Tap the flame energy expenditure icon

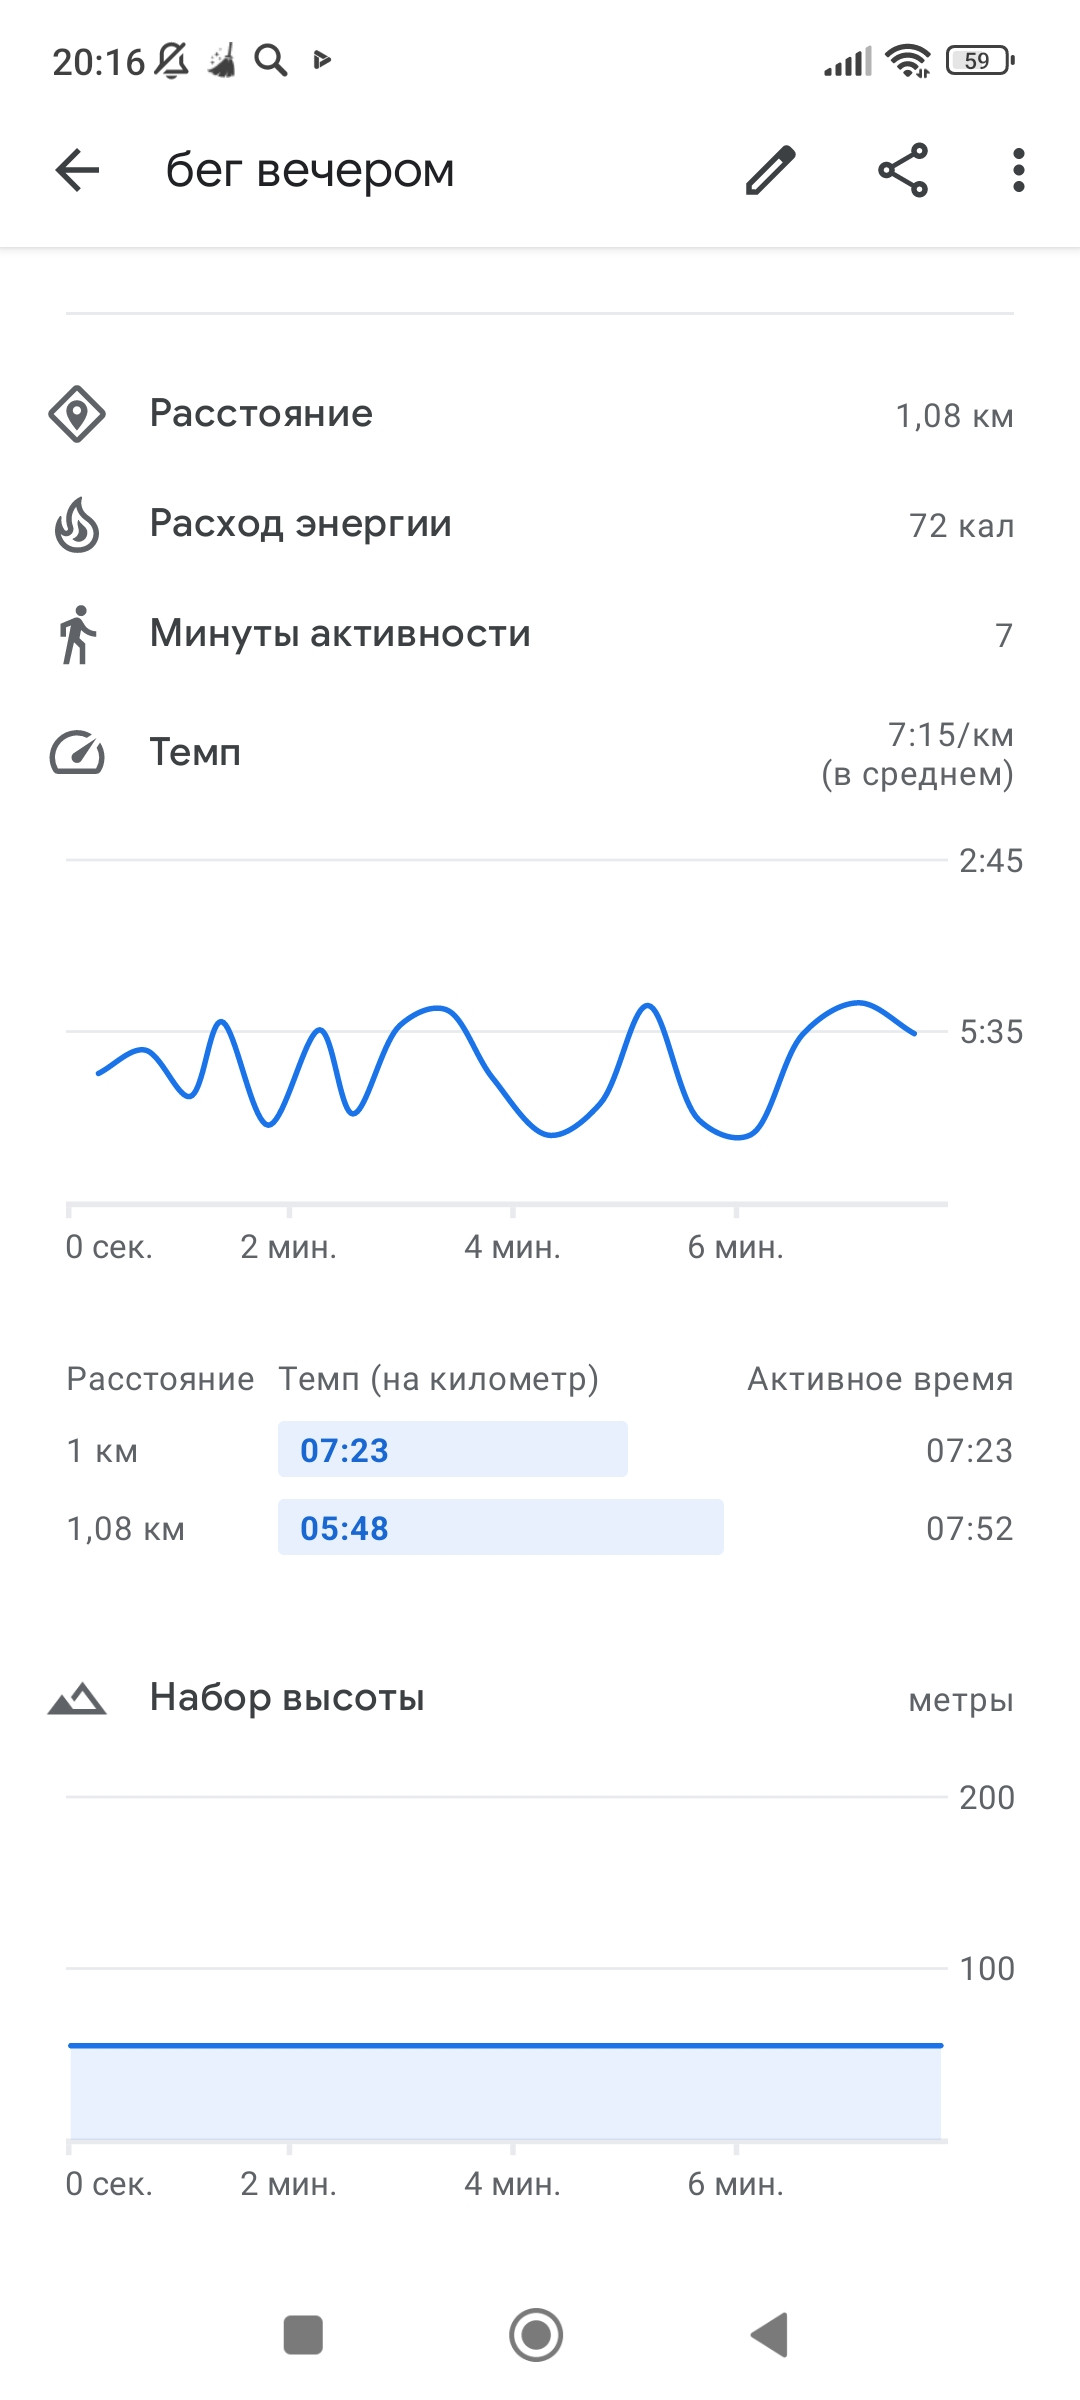pyautogui.click(x=77, y=524)
